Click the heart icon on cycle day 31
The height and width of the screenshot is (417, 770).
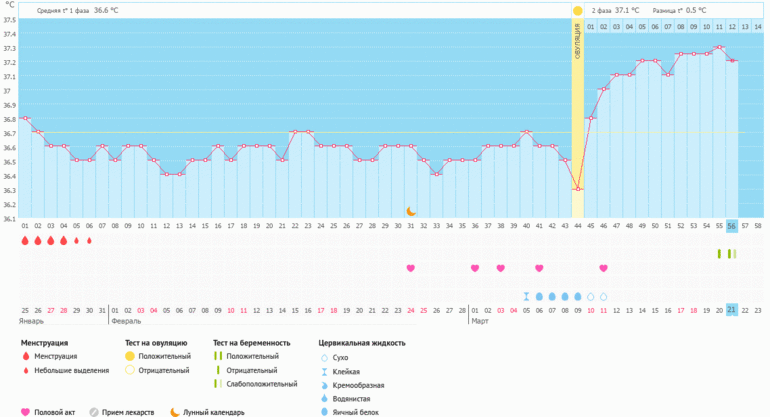coord(411,268)
